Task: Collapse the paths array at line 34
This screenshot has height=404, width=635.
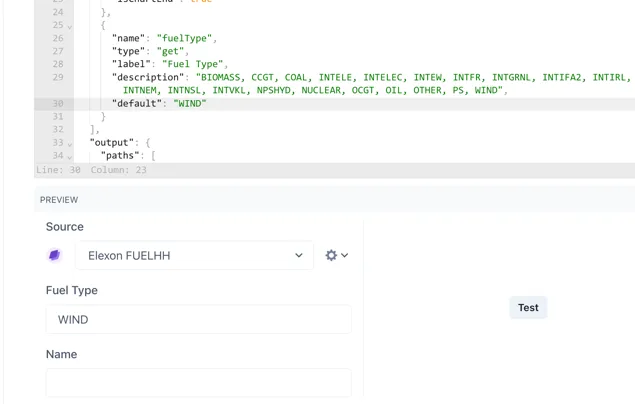Action: tap(70, 156)
